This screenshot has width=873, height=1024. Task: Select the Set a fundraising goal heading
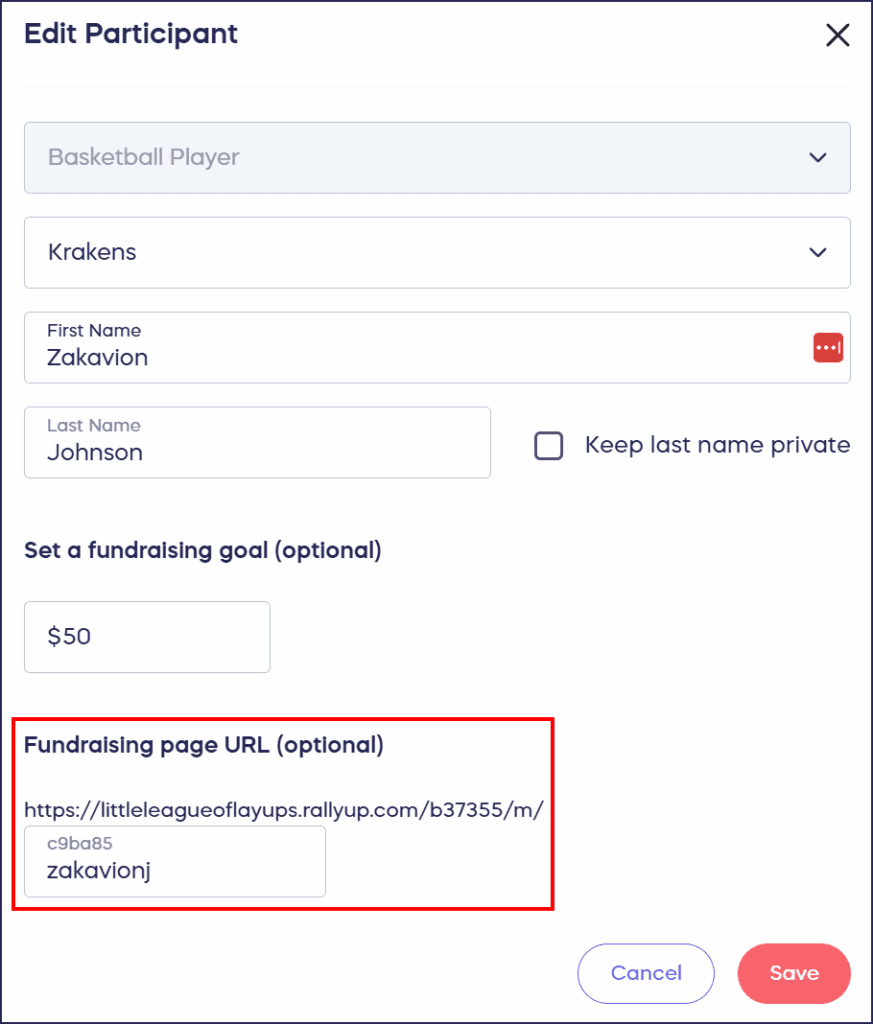point(203,550)
